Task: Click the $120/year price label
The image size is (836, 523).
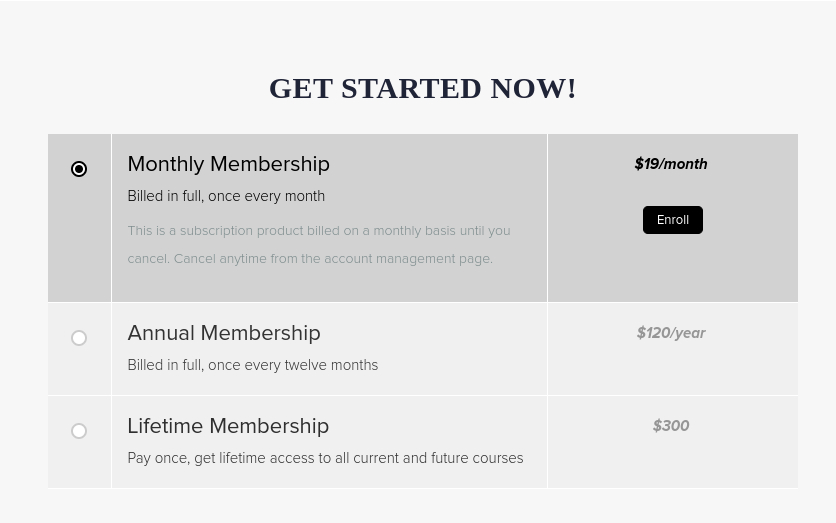Action: [671, 333]
